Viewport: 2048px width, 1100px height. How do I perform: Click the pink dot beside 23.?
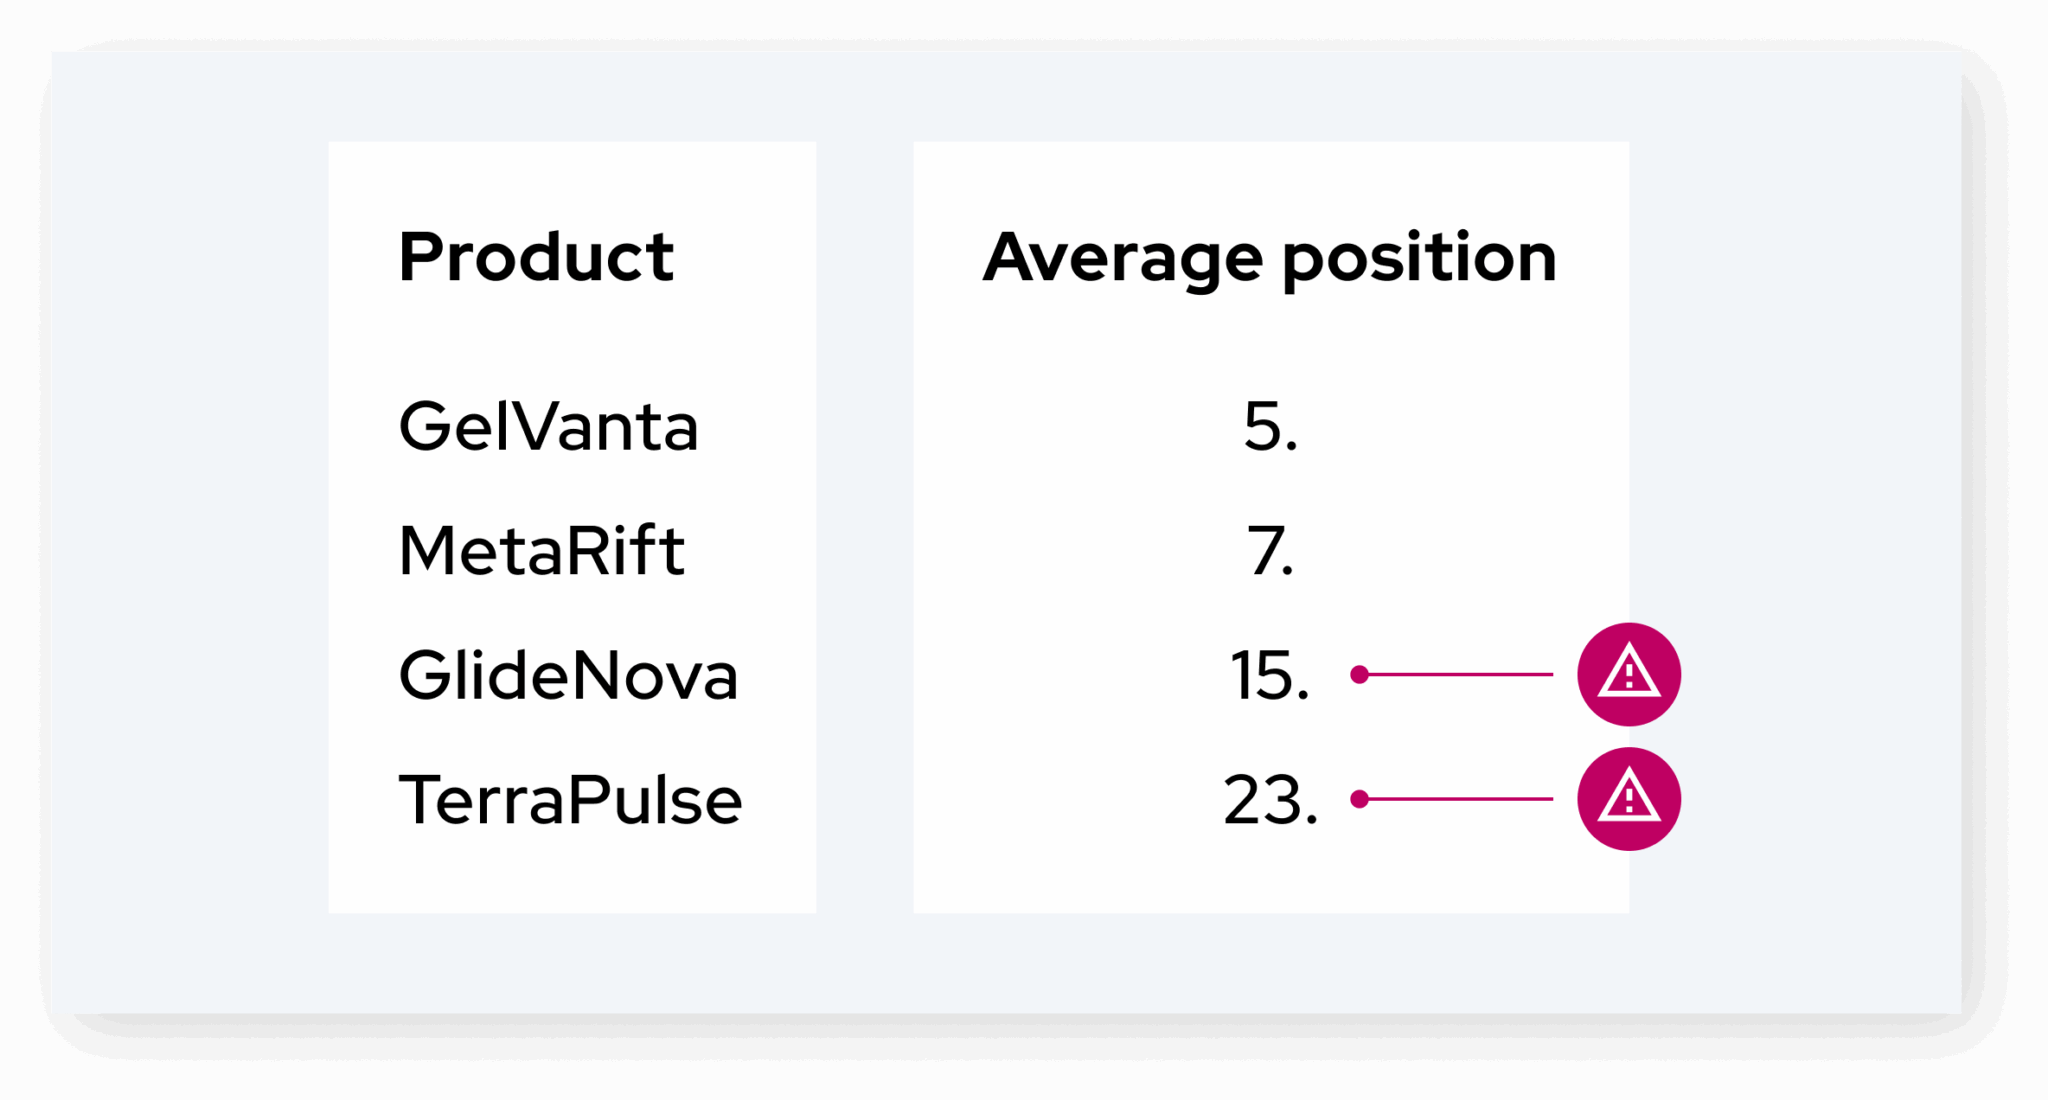[1359, 799]
